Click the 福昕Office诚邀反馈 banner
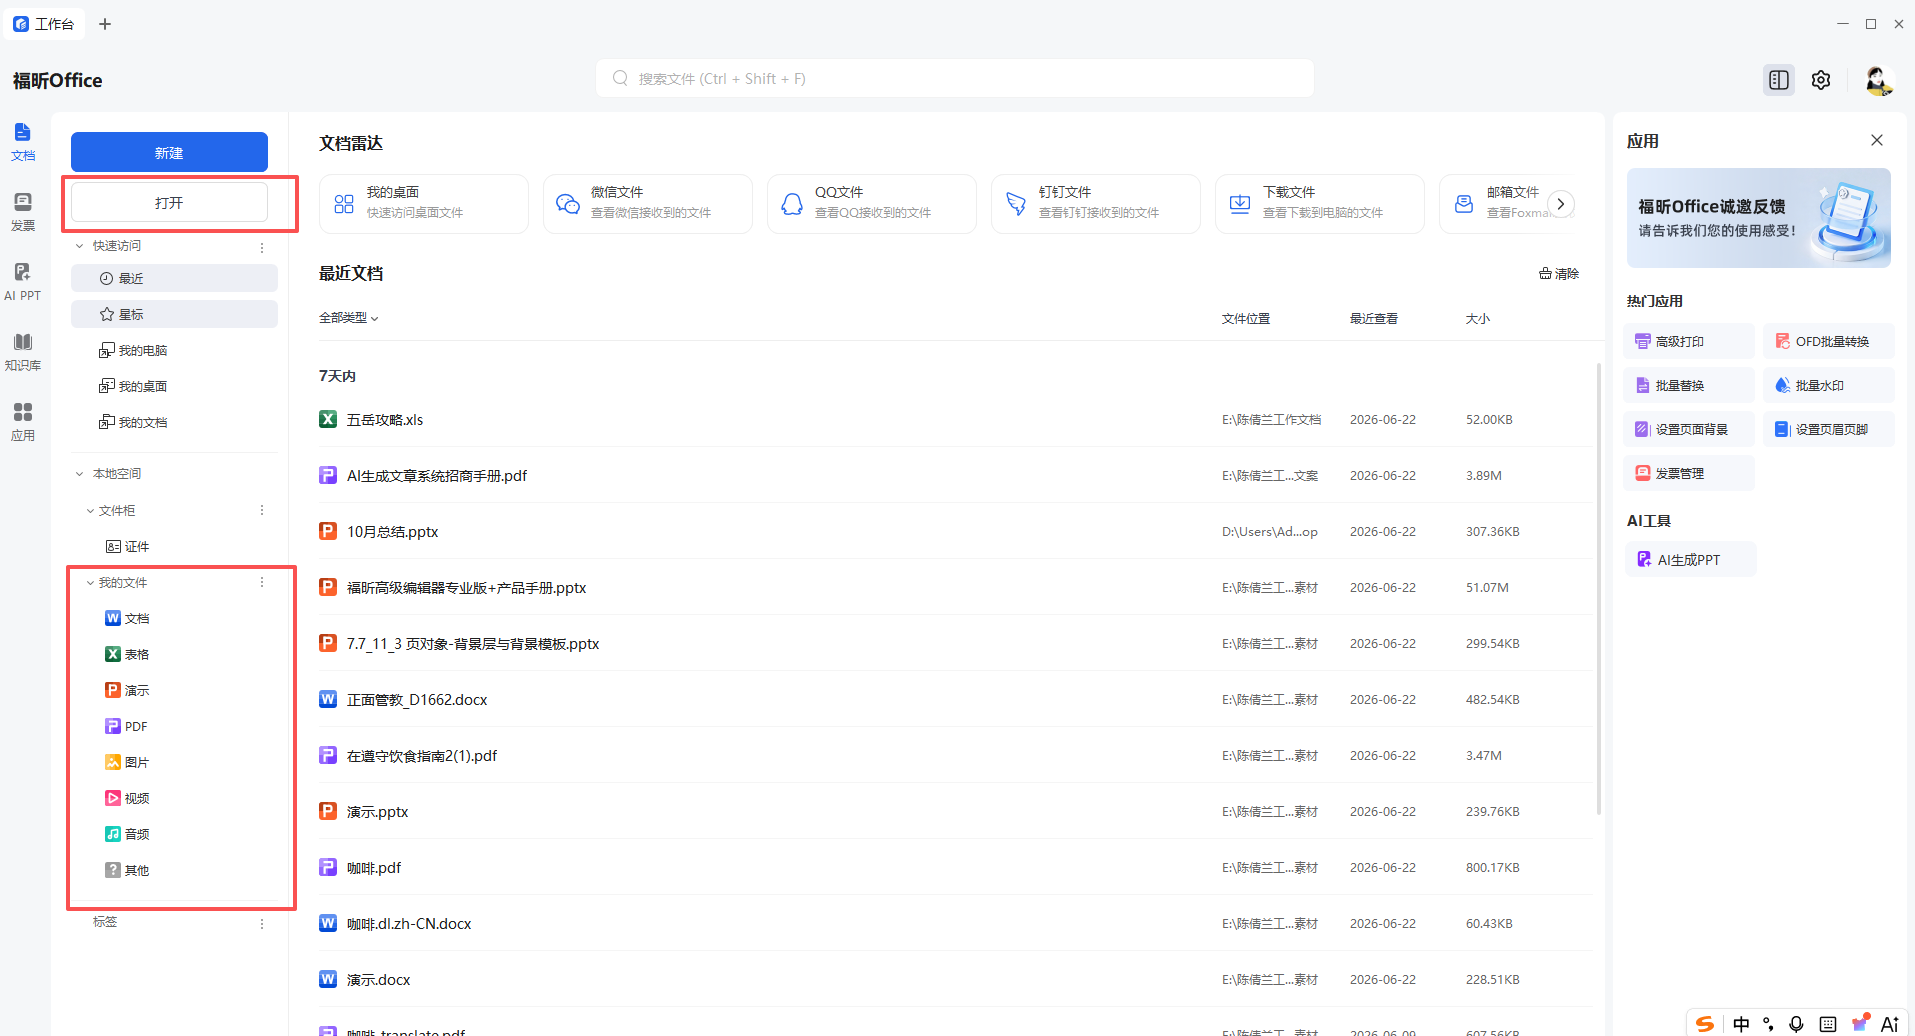The width and height of the screenshot is (1915, 1036). click(1759, 218)
